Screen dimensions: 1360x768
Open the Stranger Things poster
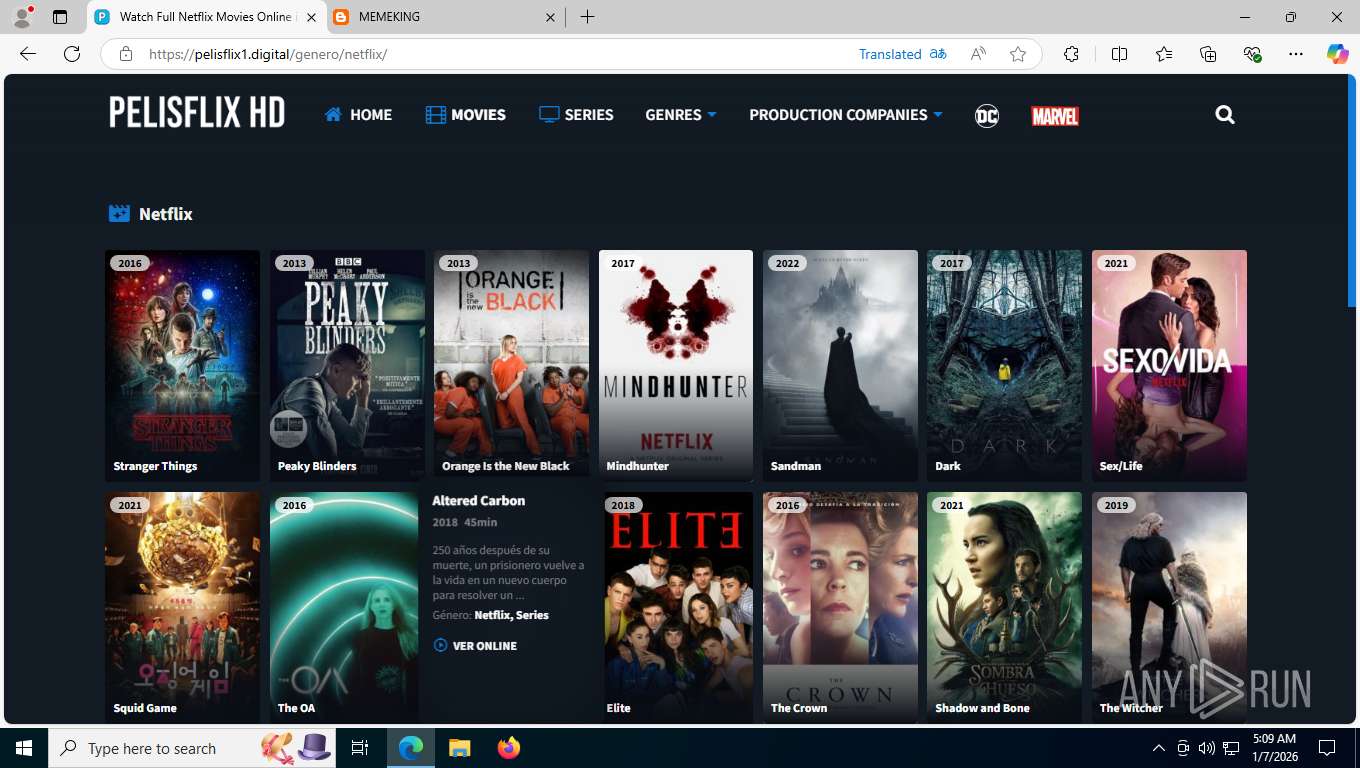pos(182,365)
